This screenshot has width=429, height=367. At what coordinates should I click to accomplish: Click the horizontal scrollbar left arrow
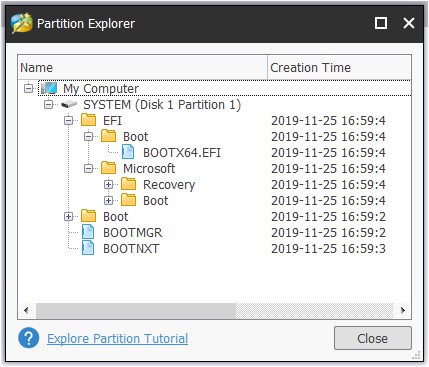pyautogui.click(x=26, y=310)
